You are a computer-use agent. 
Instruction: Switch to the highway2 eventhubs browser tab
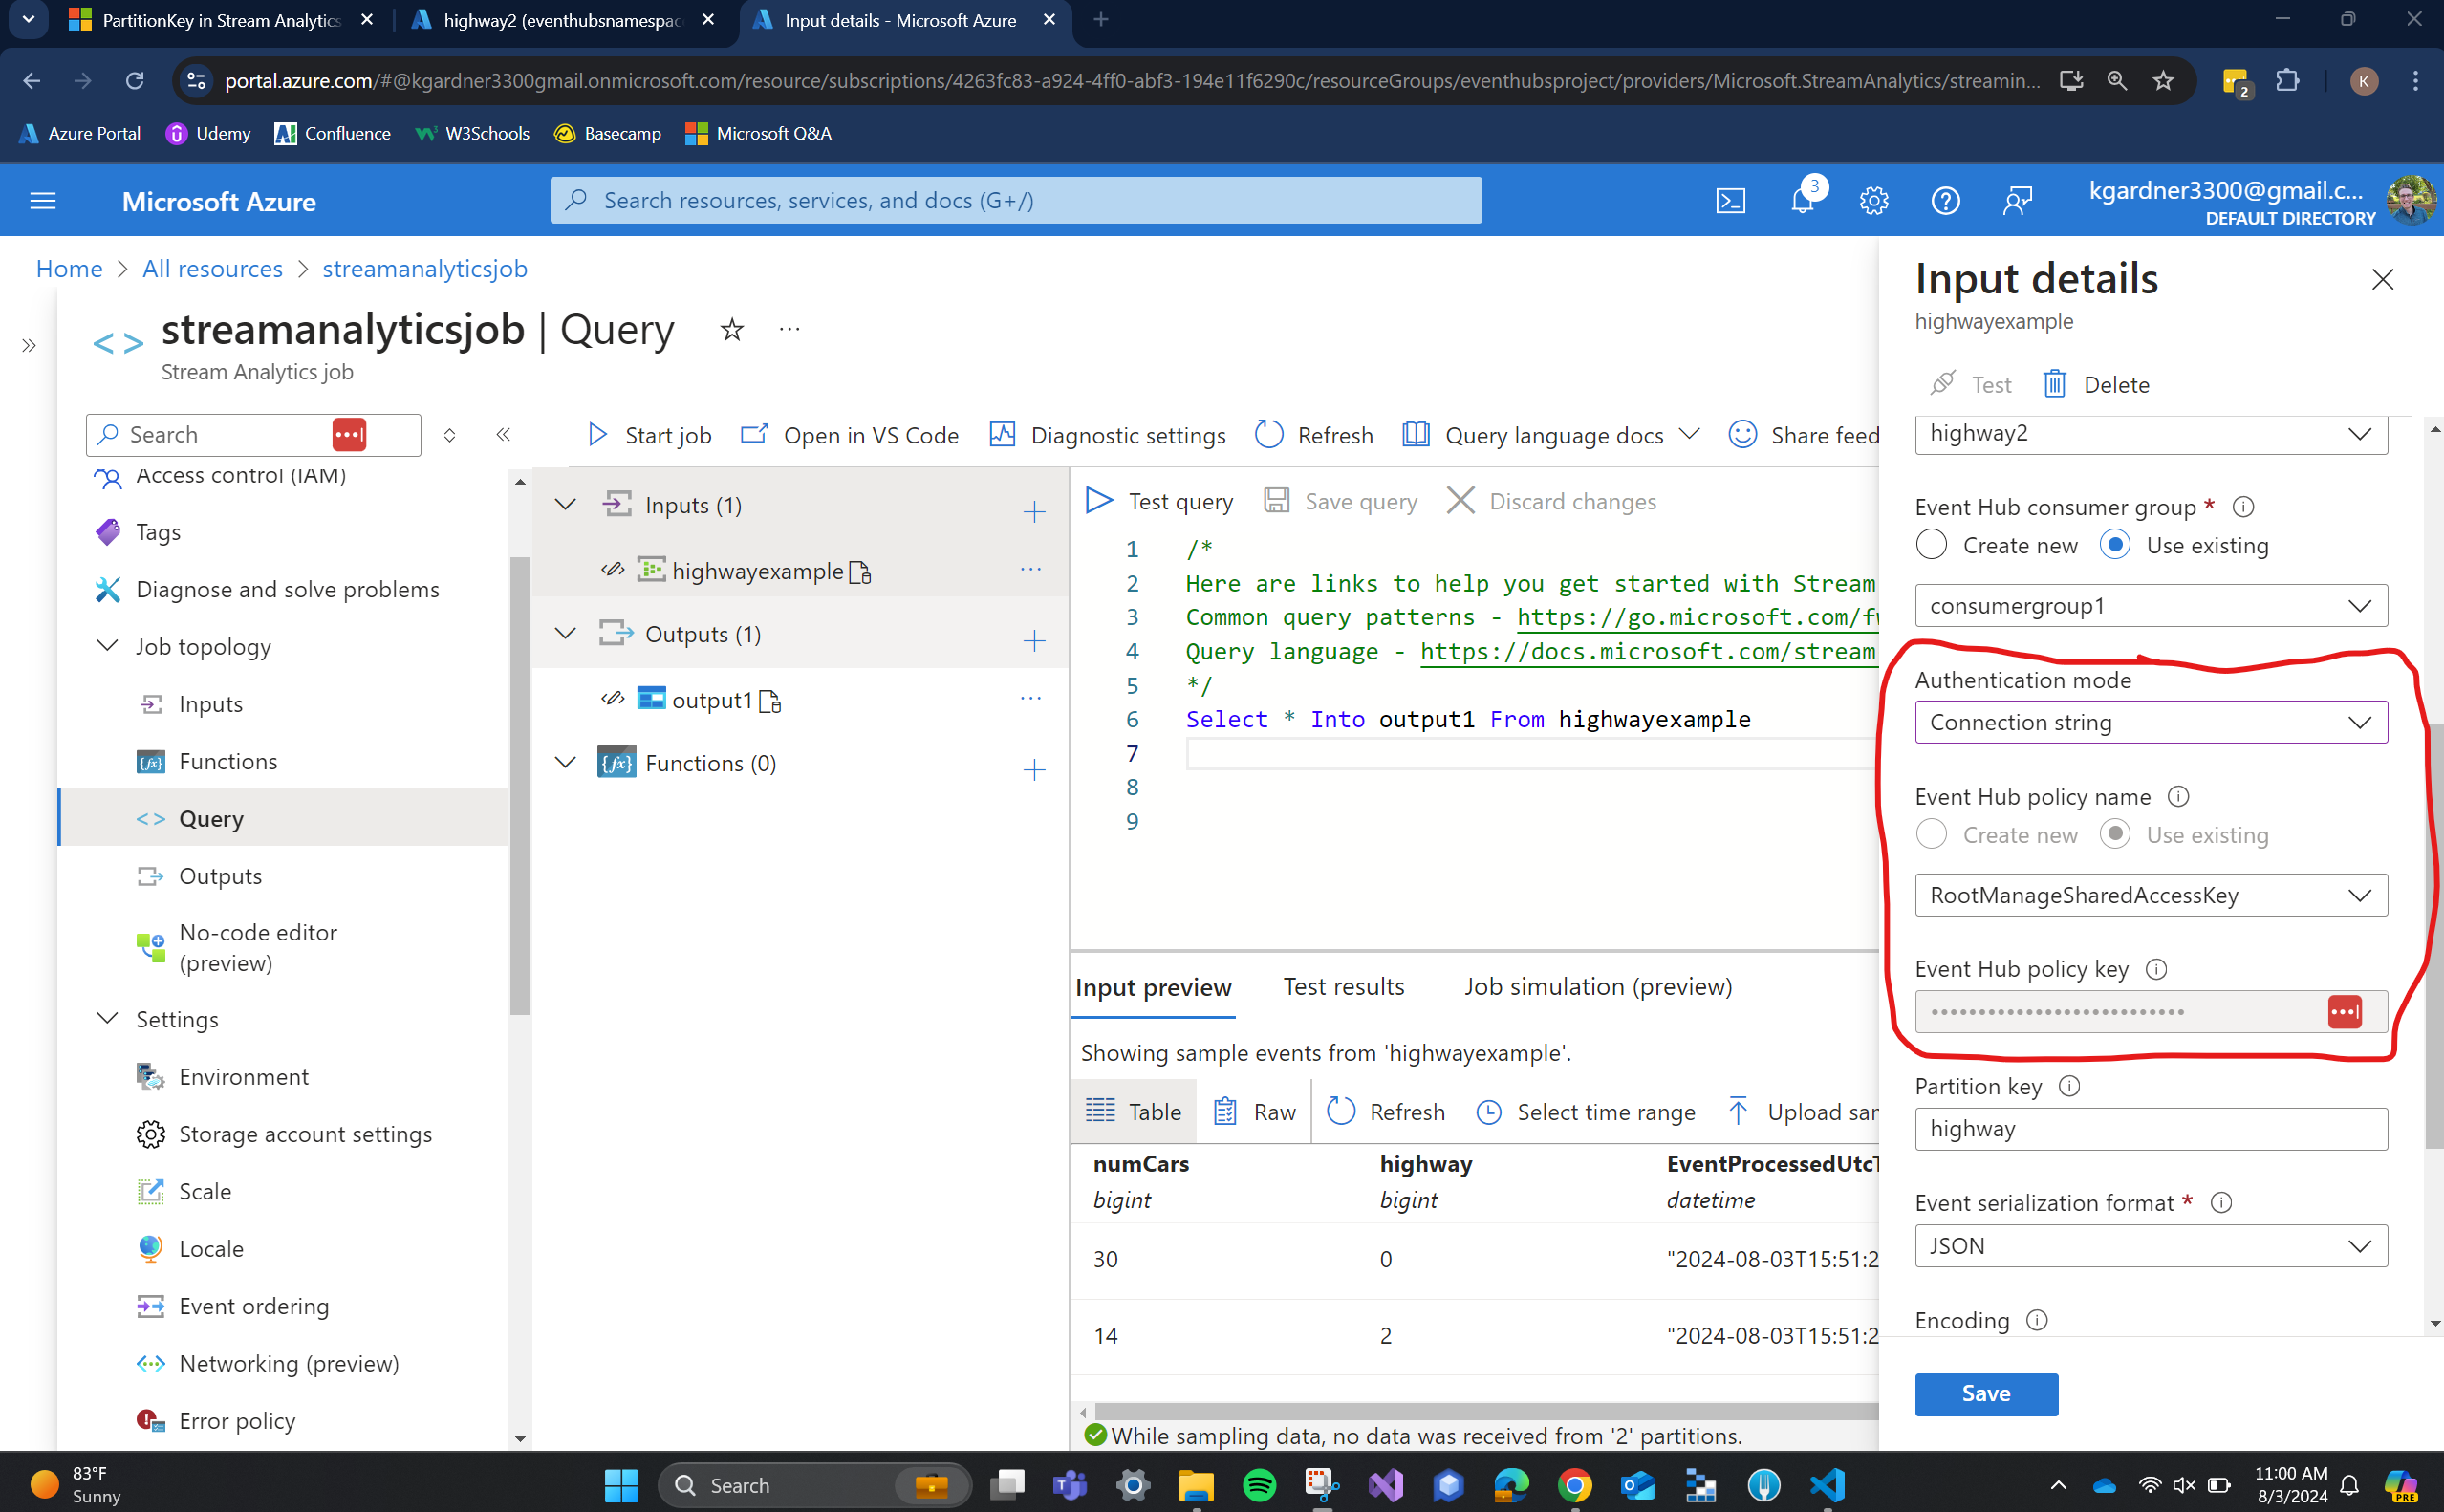pos(563,20)
